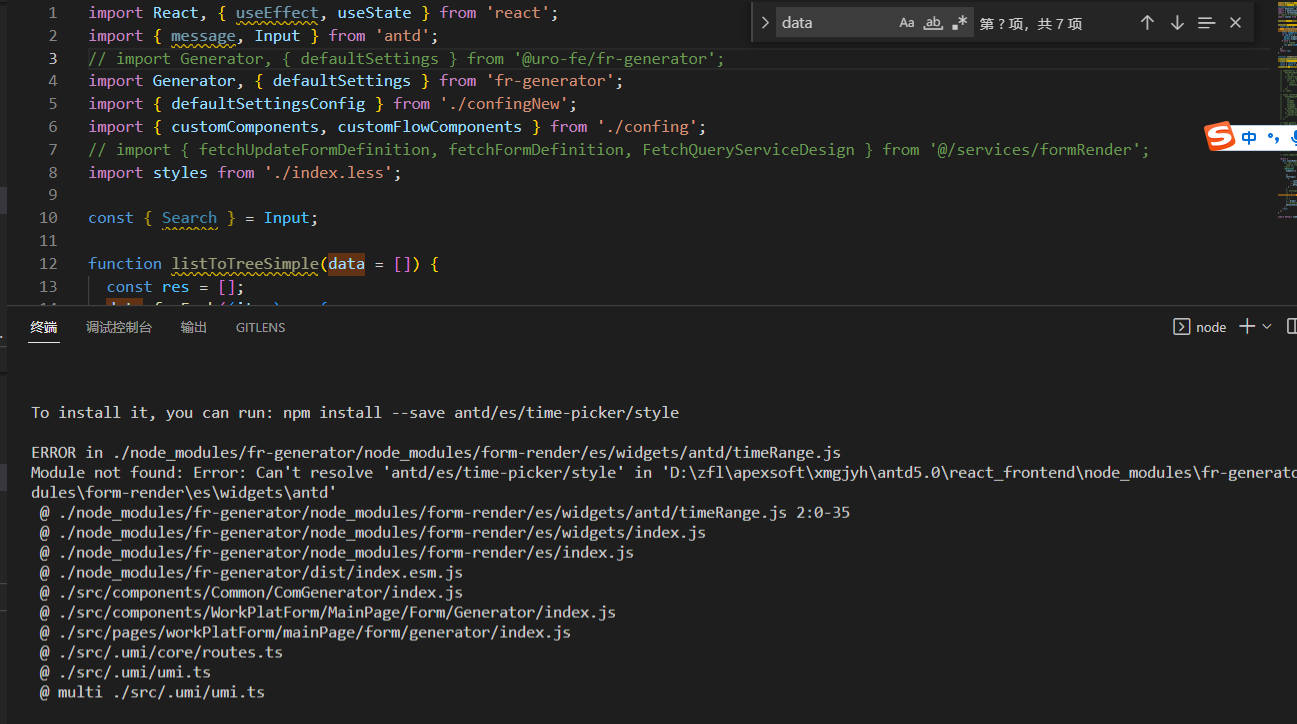The height and width of the screenshot is (724, 1297).
Task: Enable Use Regular Expression in search
Action: pyautogui.click(x=961, y=21)
